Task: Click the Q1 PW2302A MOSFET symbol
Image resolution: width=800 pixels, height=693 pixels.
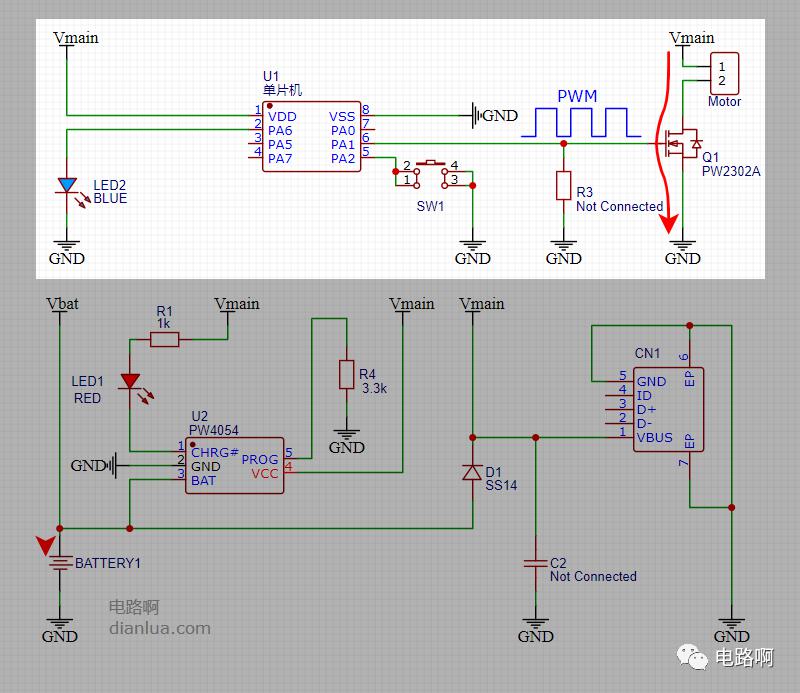Action: point(682,144)
